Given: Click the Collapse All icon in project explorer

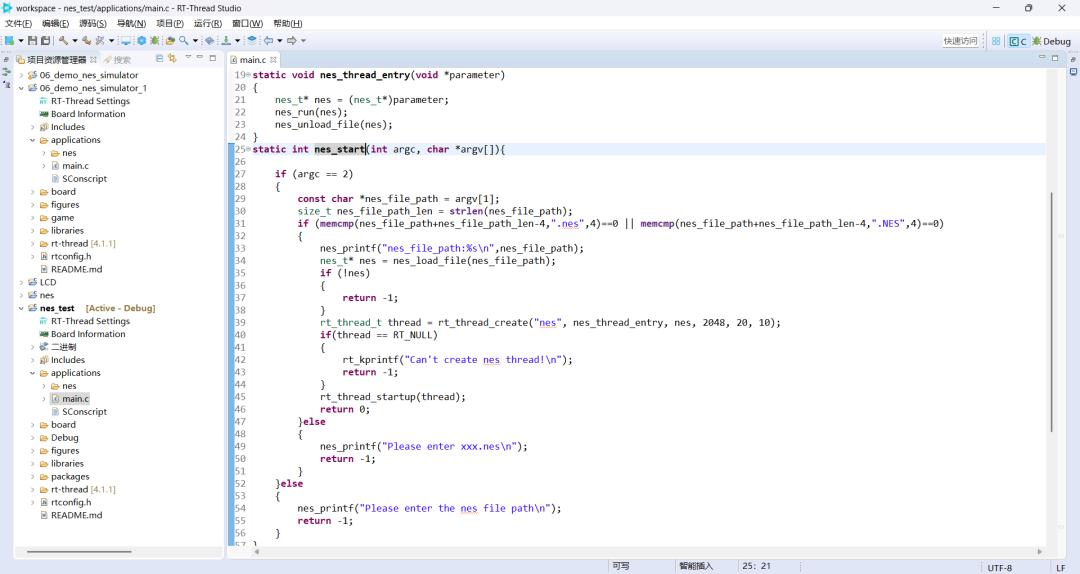Looking at the screenshot, I should coord(159,59).
